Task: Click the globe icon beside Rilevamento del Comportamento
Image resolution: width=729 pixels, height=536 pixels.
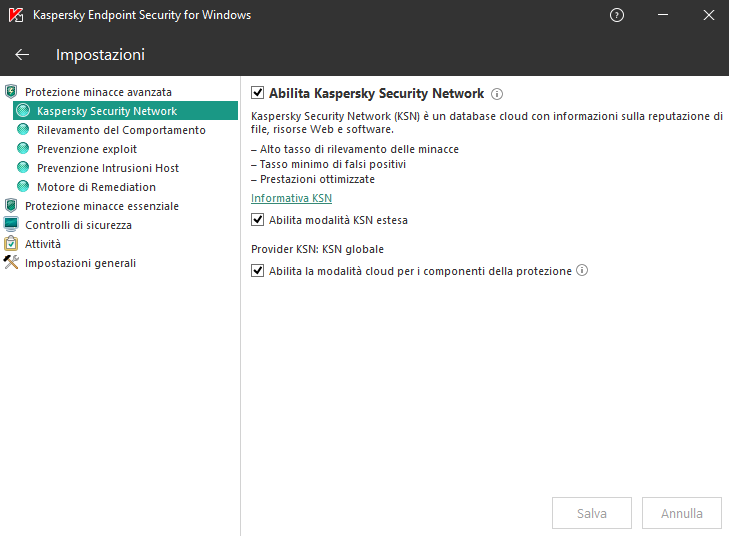Action: click(x=23, y=129)
